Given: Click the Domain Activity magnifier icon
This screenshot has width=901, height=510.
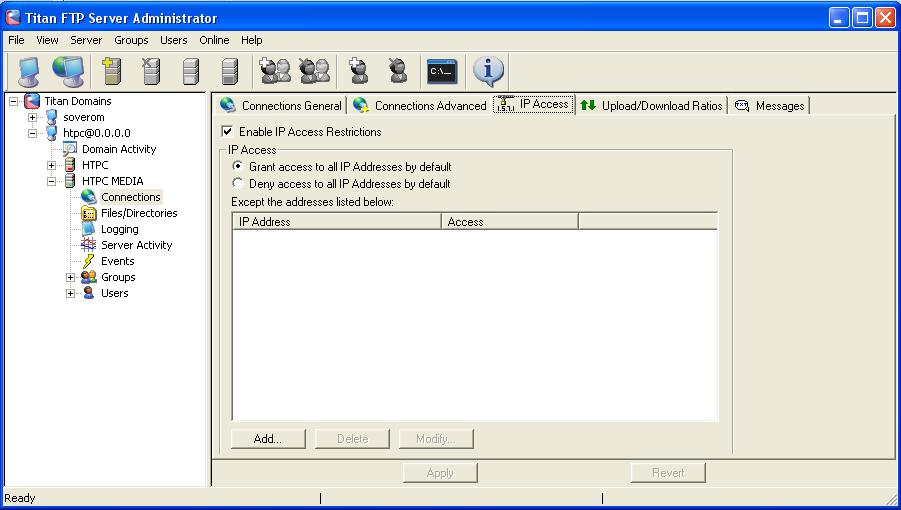Looking at the screenshot, I should [70, 149].
